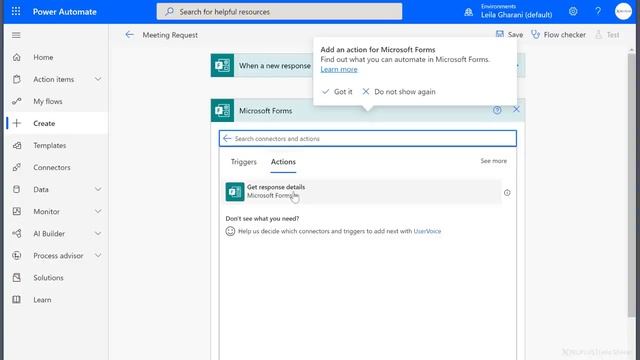Click the Environments icon in header

(x=469, y=12)
